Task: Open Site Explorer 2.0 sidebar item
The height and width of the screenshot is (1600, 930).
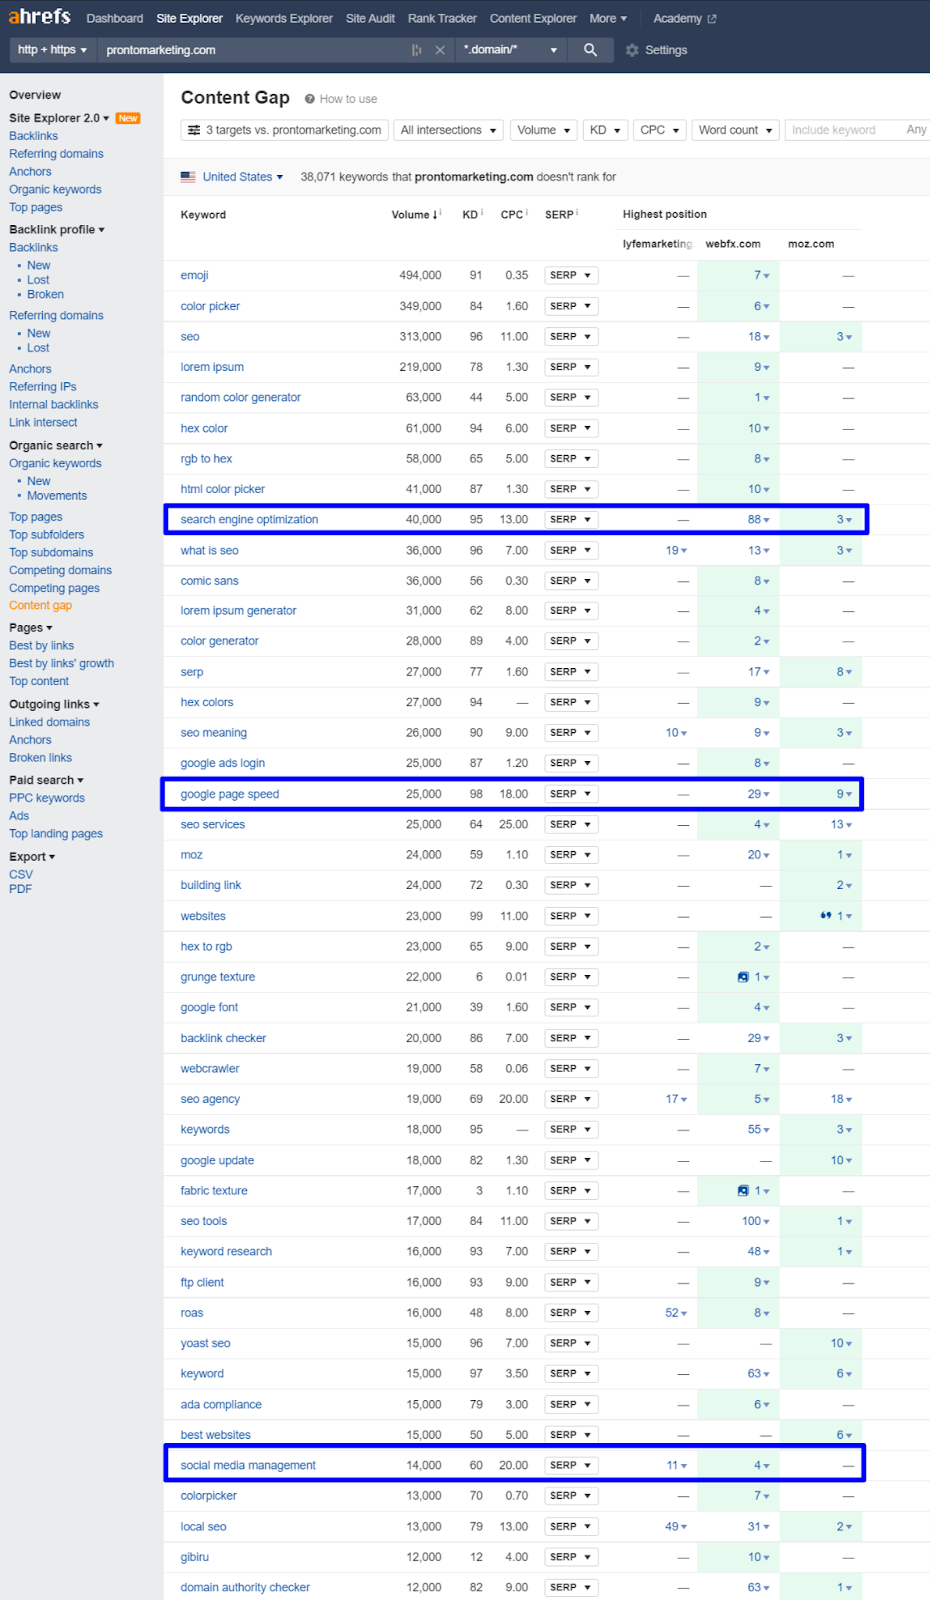Action: (x=60, y=118)
